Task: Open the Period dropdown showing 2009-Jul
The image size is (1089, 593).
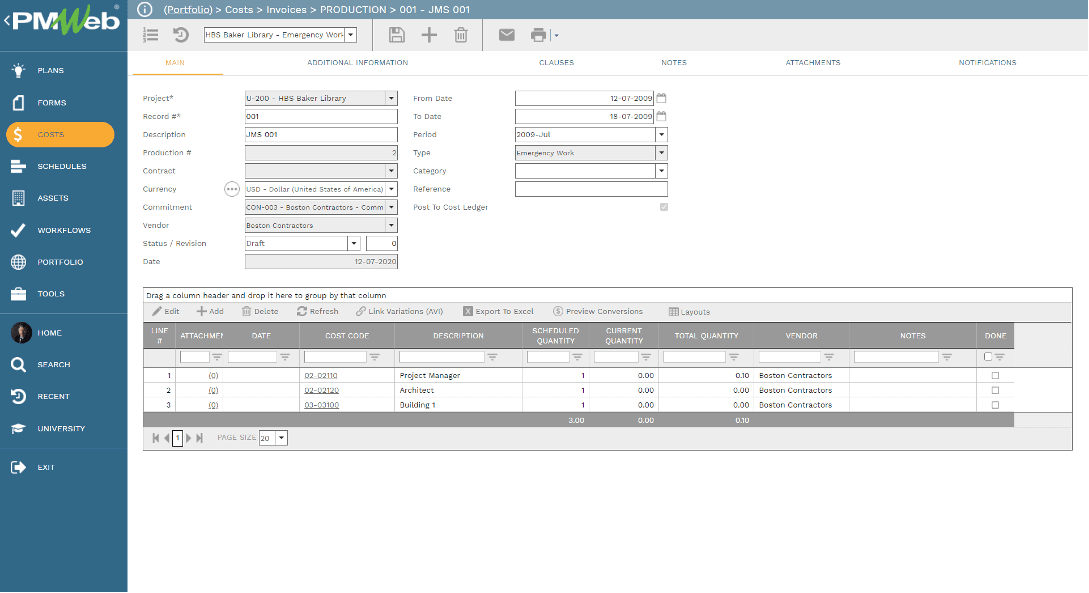Action: (661, 134)
